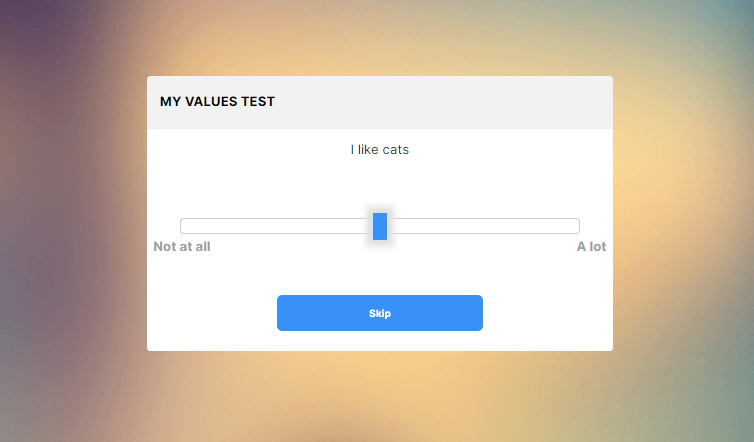Click slider track halfway between handle and left end
The height and width of the screenshot is (442, 754).
click(x=280, y=226)
